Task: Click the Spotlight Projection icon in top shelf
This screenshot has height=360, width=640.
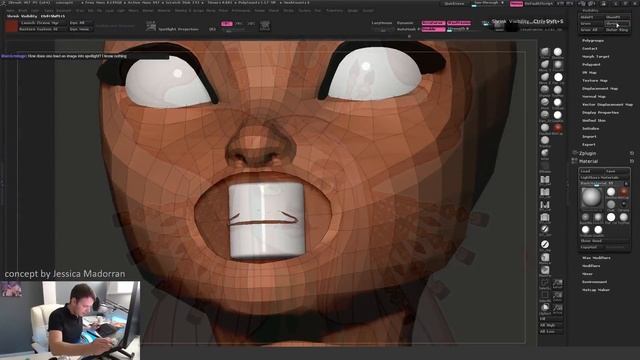Action: click(151, 26)
